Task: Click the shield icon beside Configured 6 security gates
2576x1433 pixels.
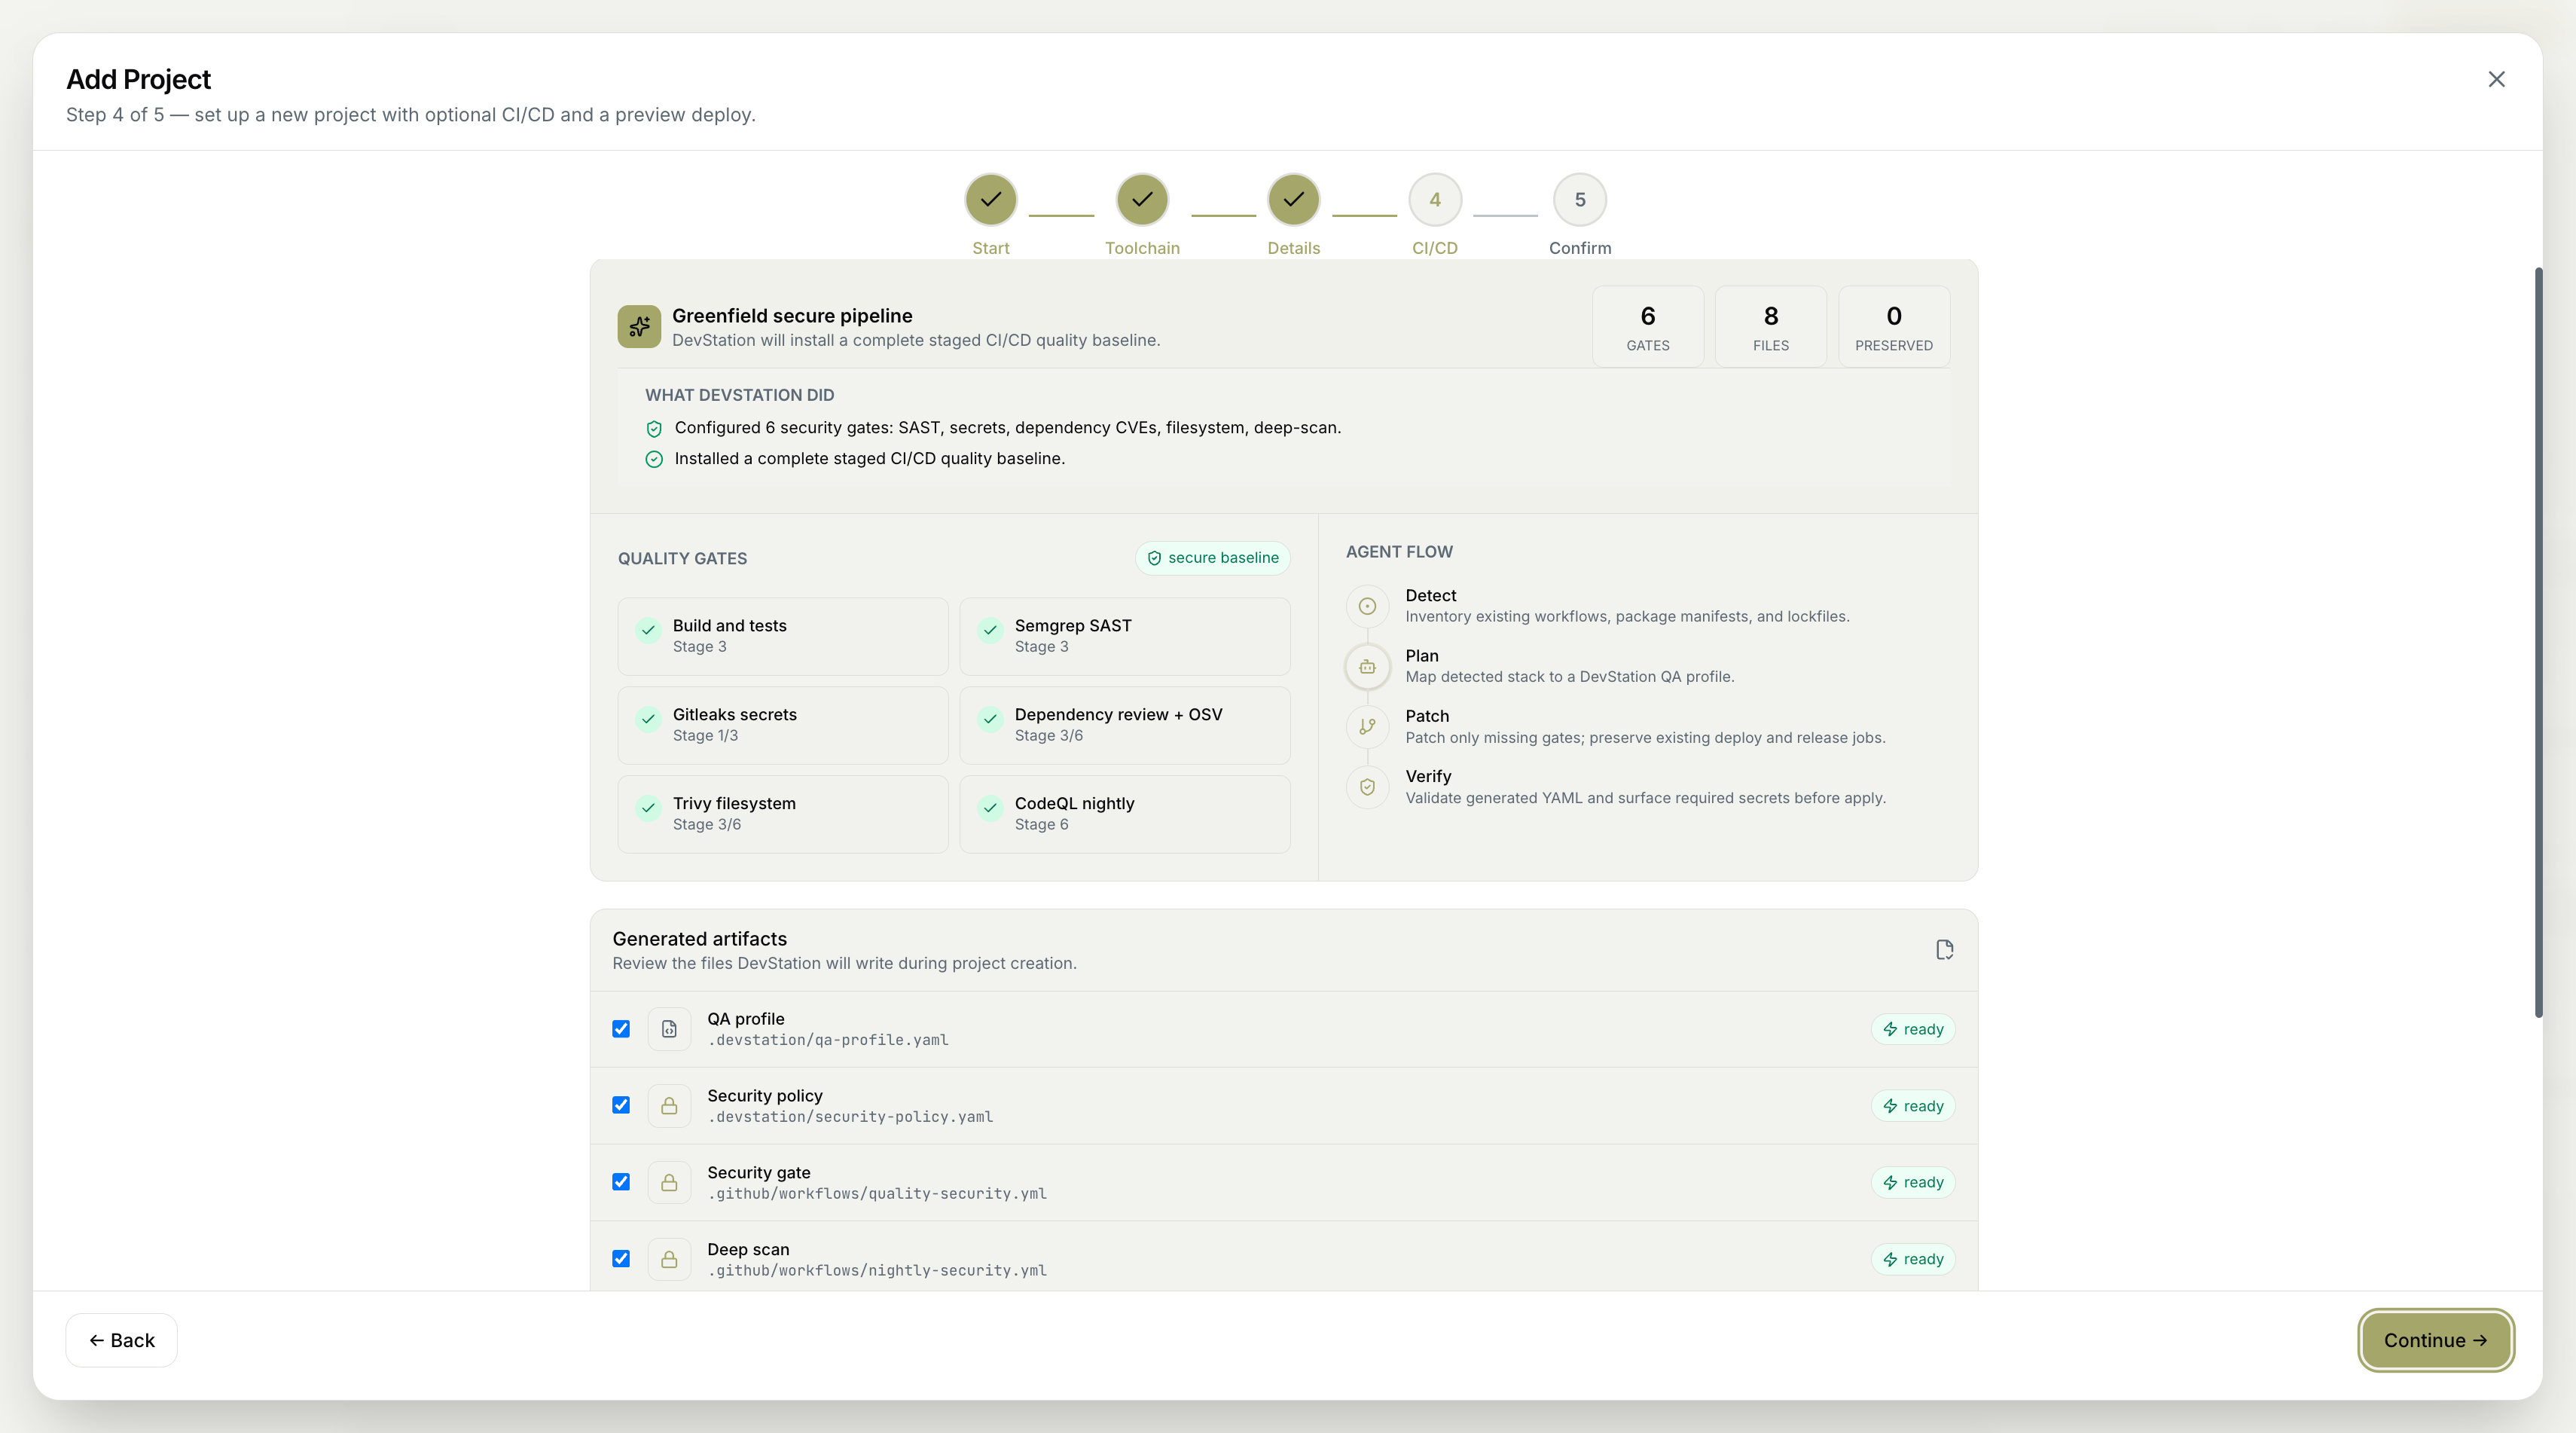Action: click(654, 428)
